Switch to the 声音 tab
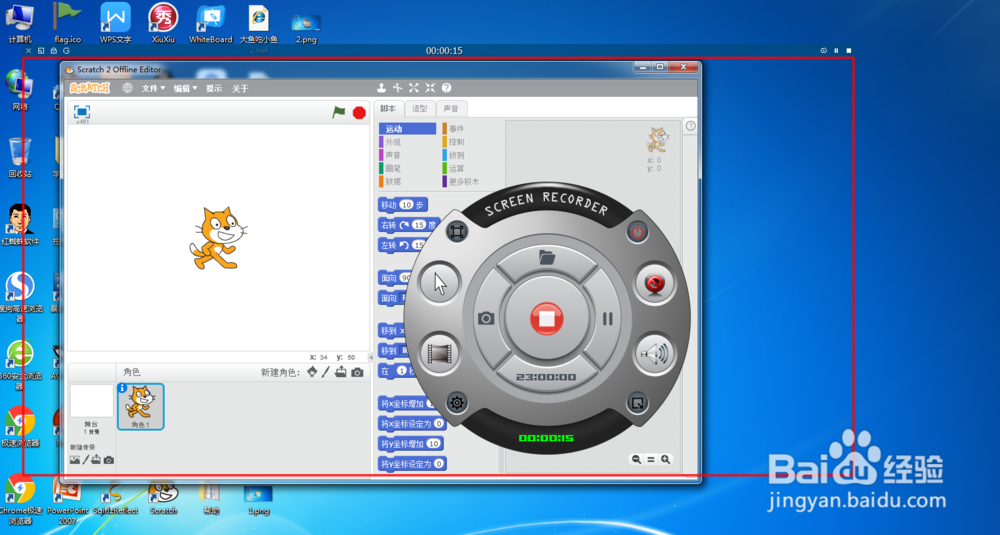 [x=451, y=108]
